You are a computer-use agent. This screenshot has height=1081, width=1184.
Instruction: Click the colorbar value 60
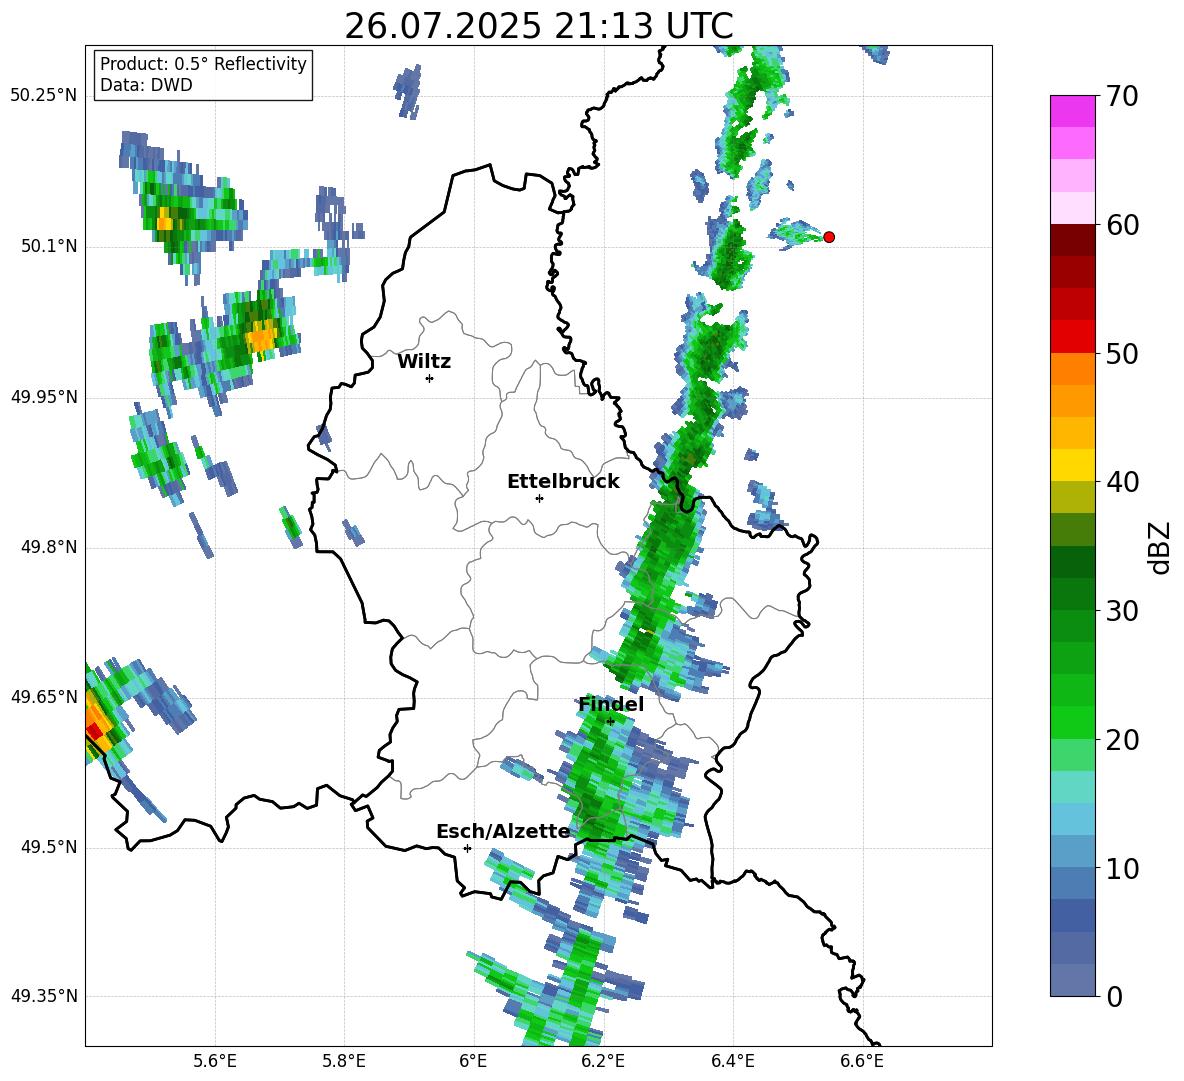[1122, 225]
